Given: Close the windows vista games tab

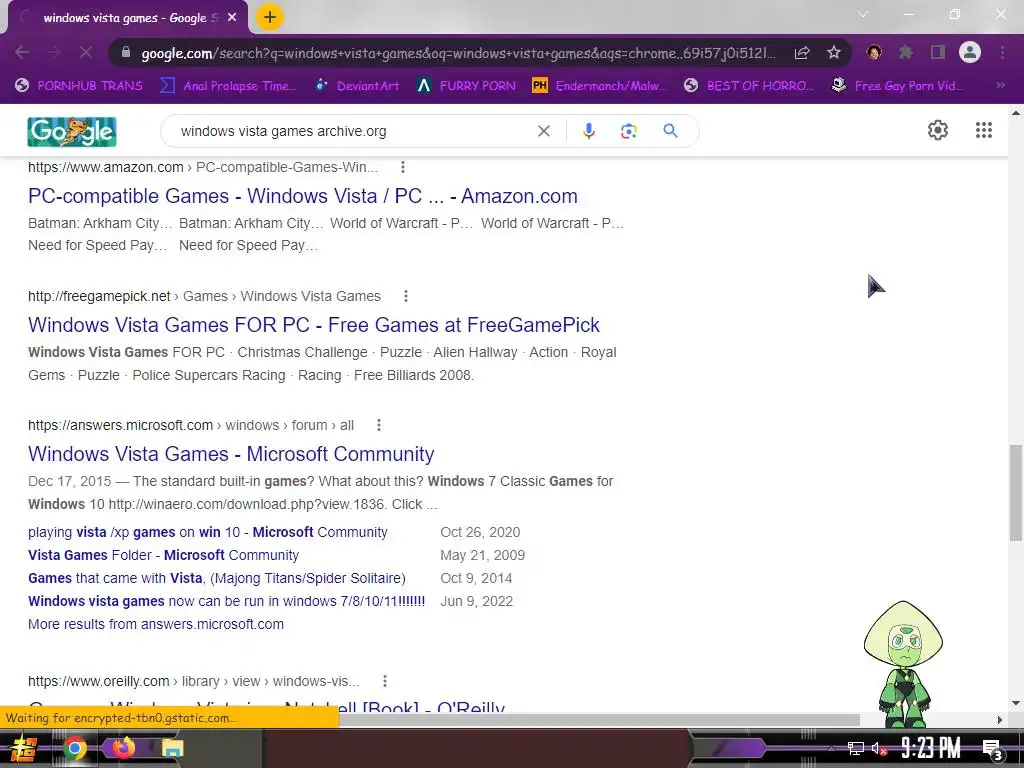Looking at the screenshot, I should click(232, 18).
